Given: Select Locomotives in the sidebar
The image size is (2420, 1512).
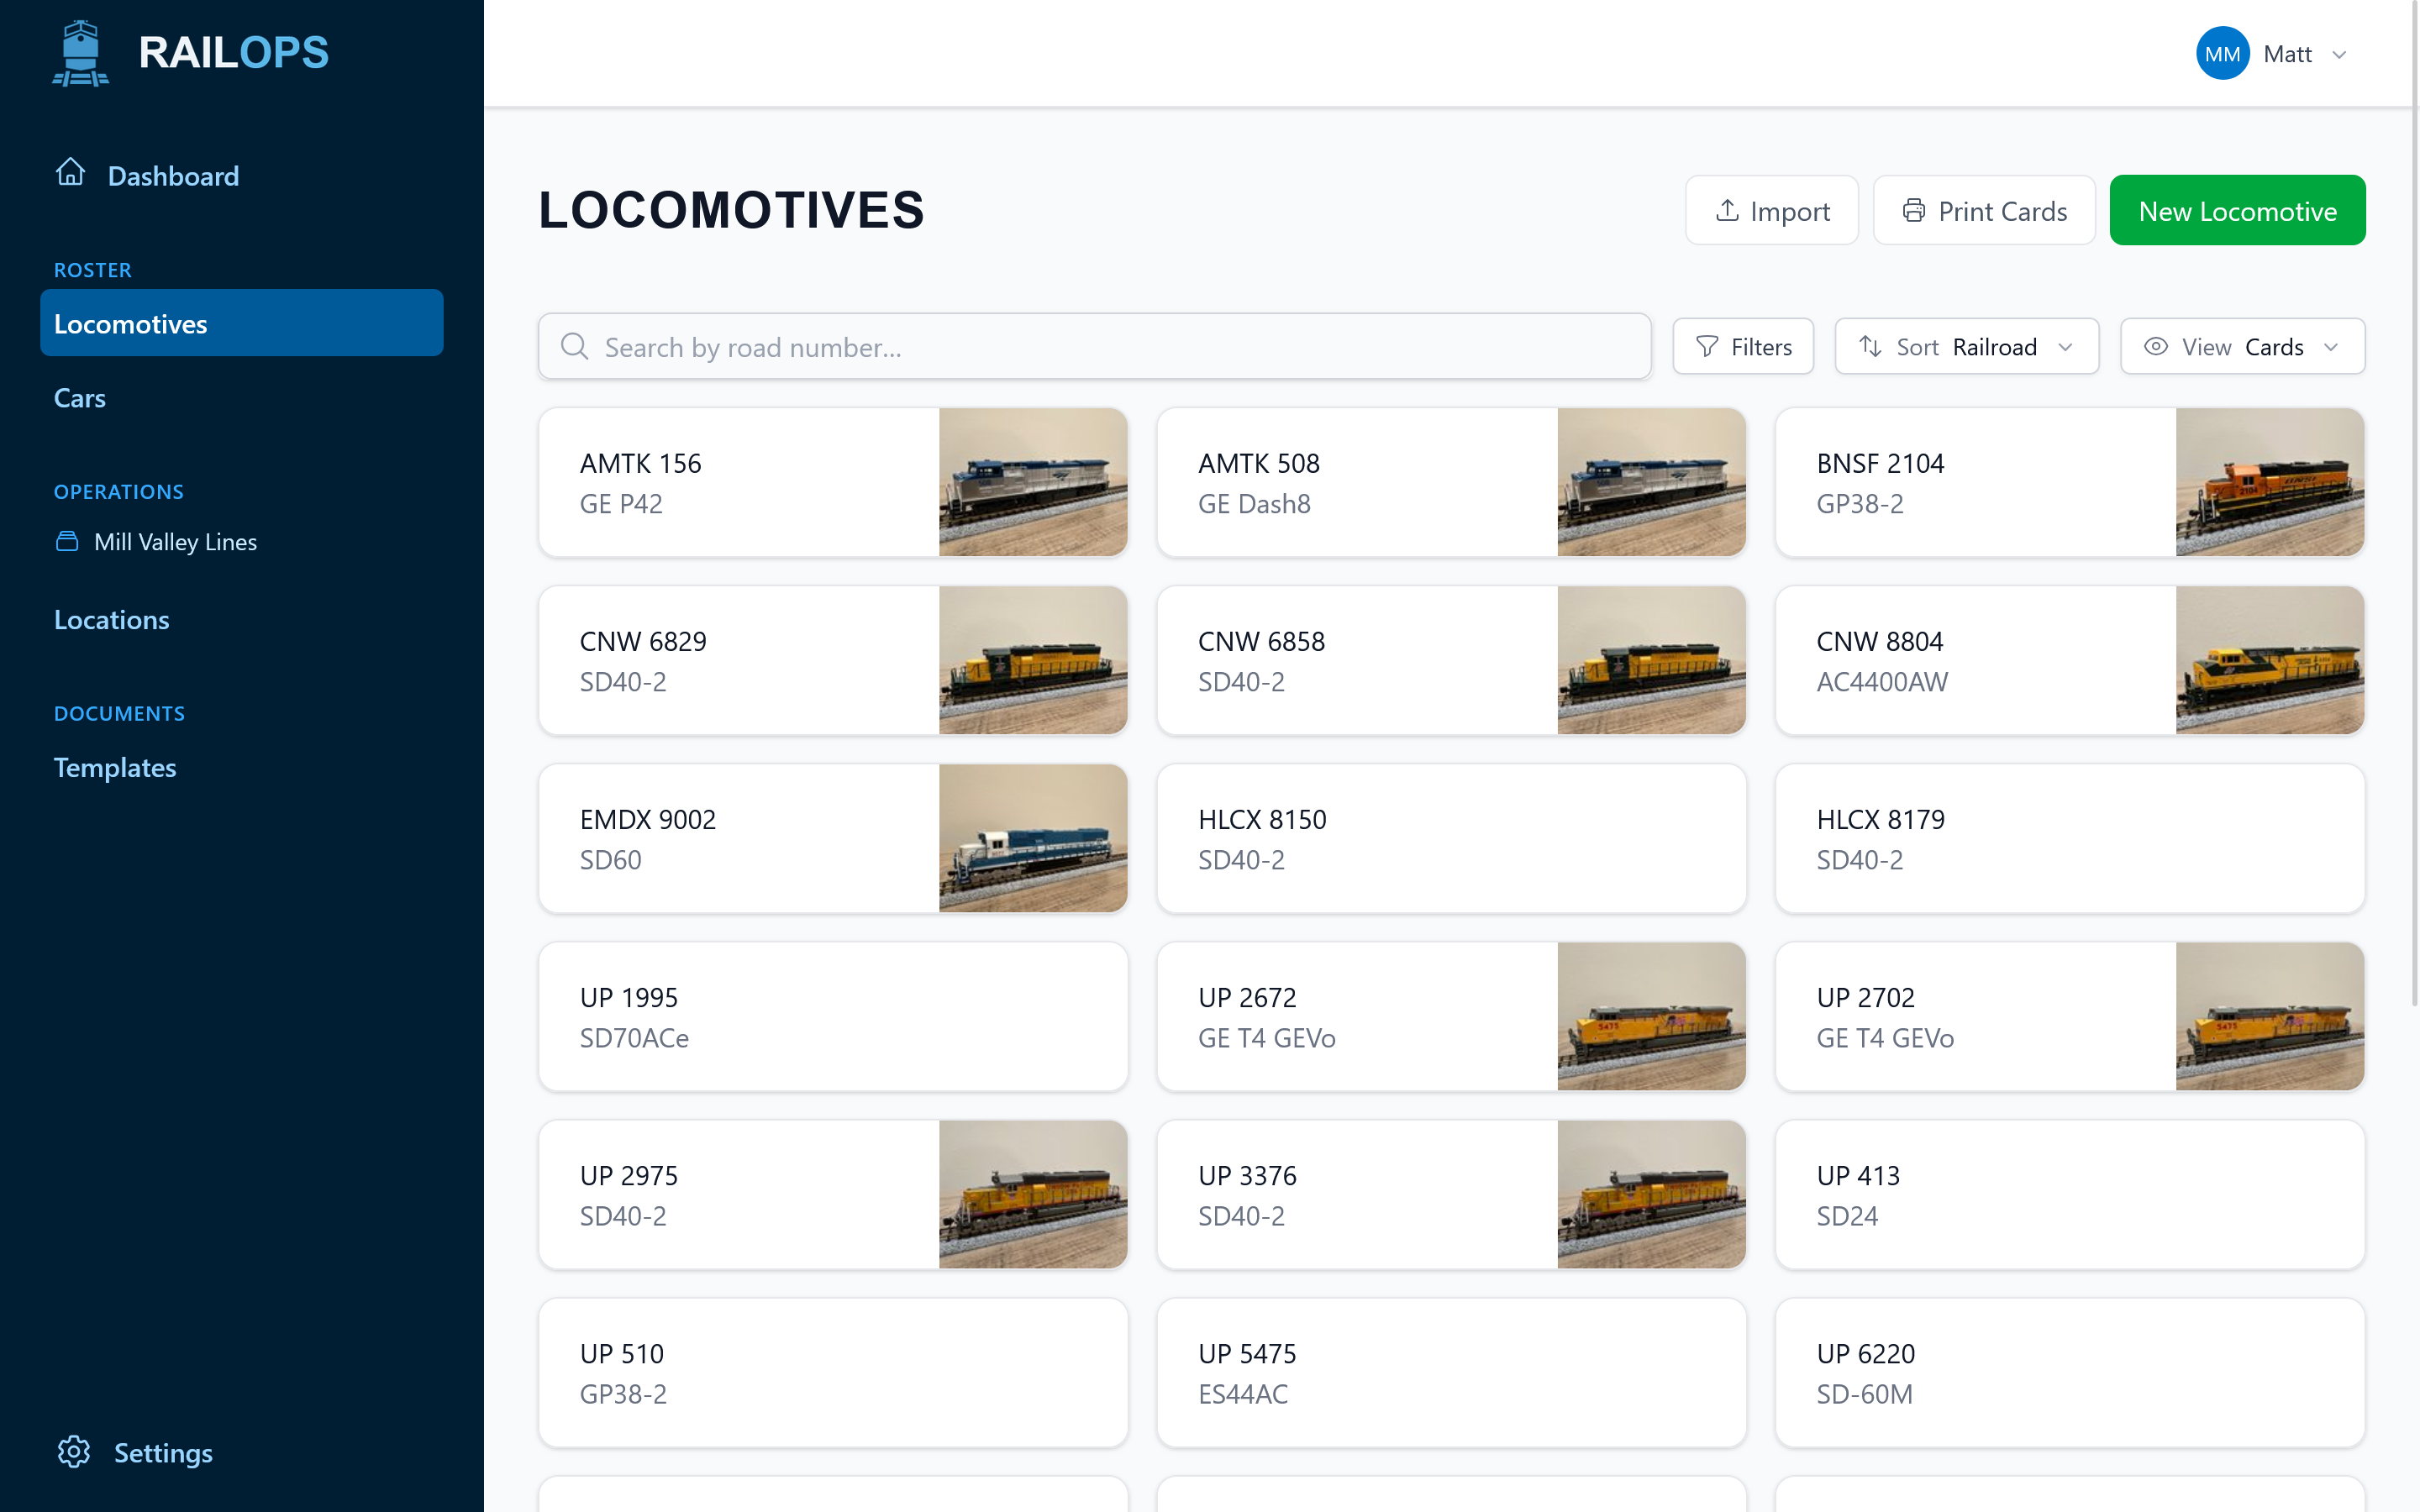Looking at the screenshot, I should click(242, 323).
